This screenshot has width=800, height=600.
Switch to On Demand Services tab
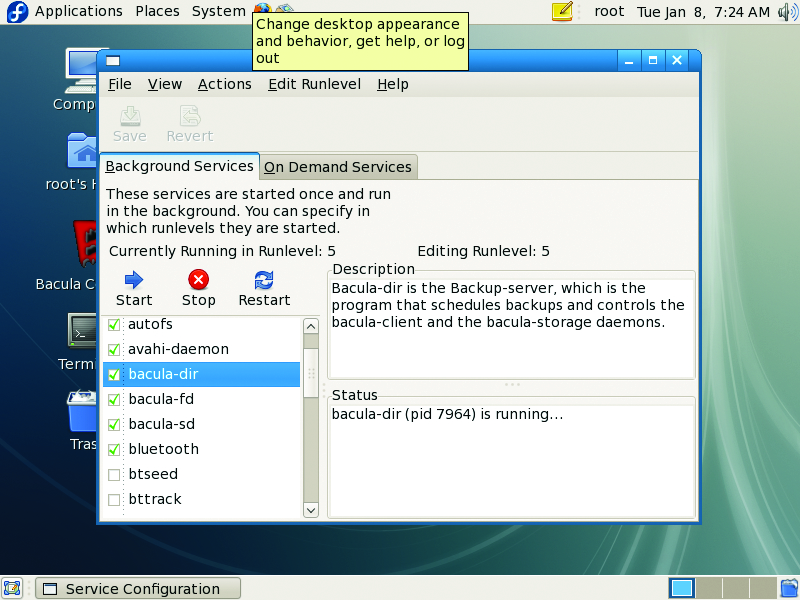pos(337,167)
